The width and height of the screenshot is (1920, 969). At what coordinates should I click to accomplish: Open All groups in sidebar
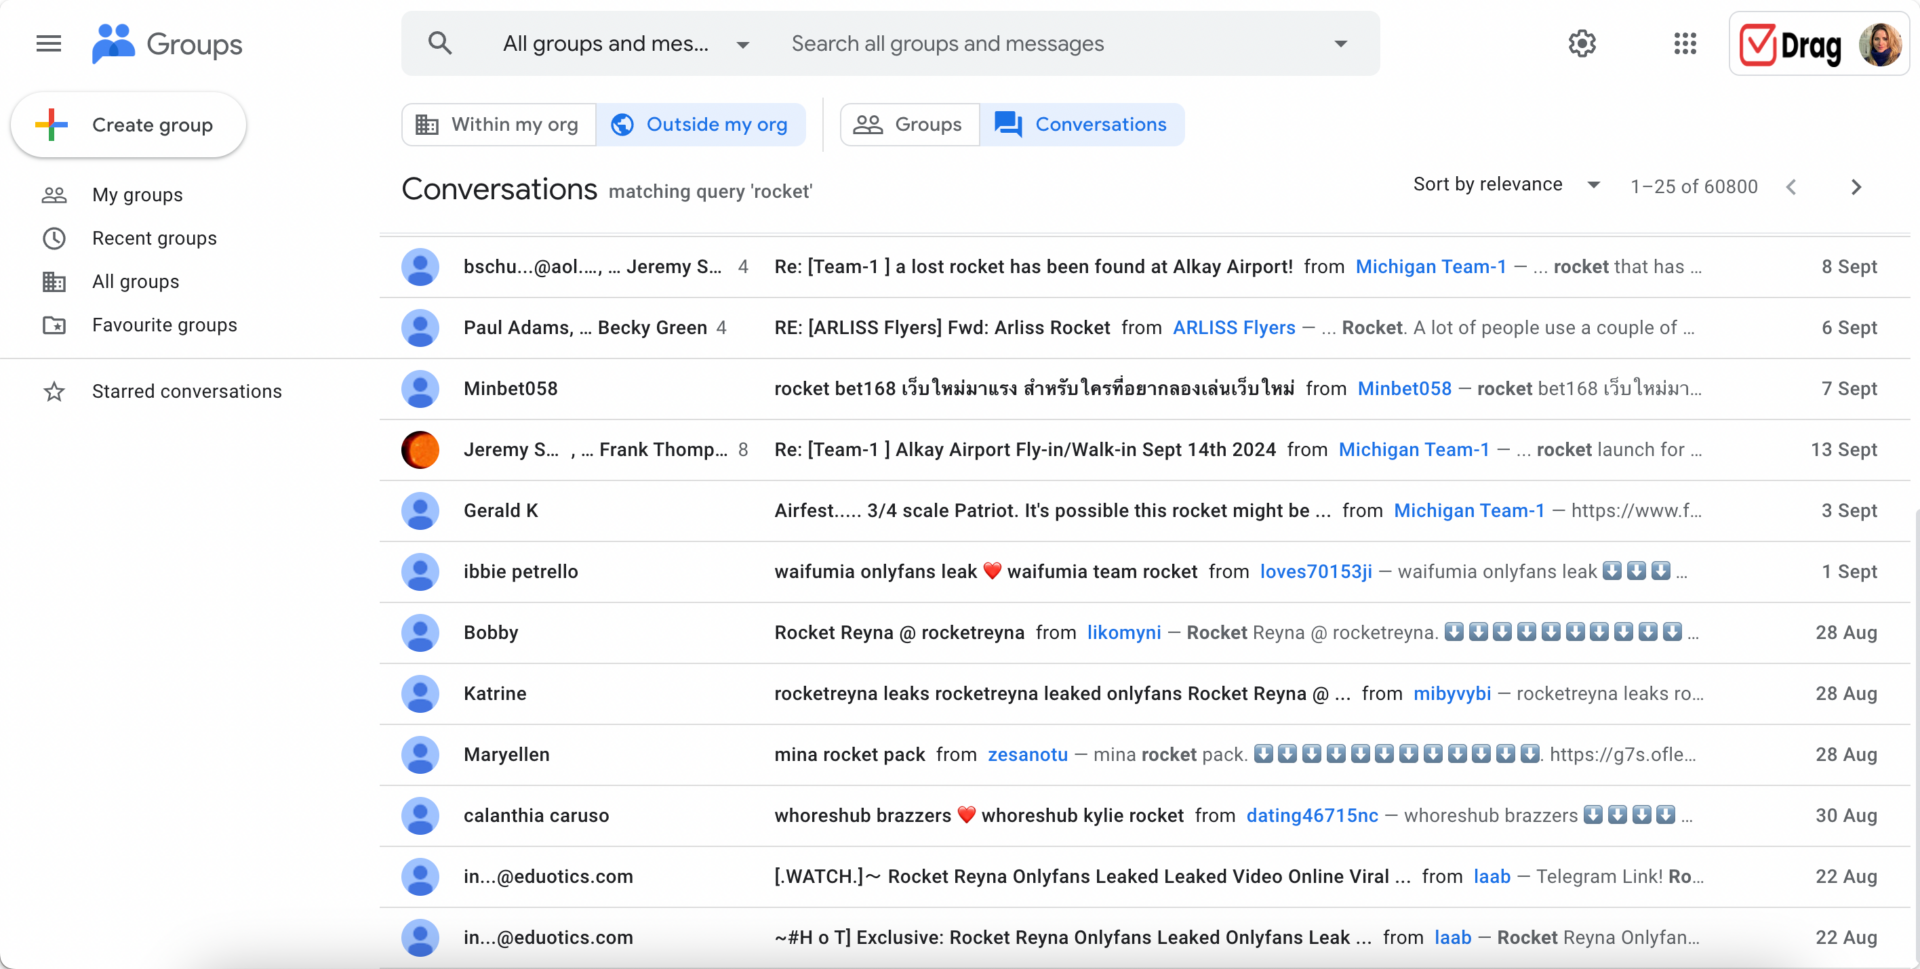tap(135, 282)
